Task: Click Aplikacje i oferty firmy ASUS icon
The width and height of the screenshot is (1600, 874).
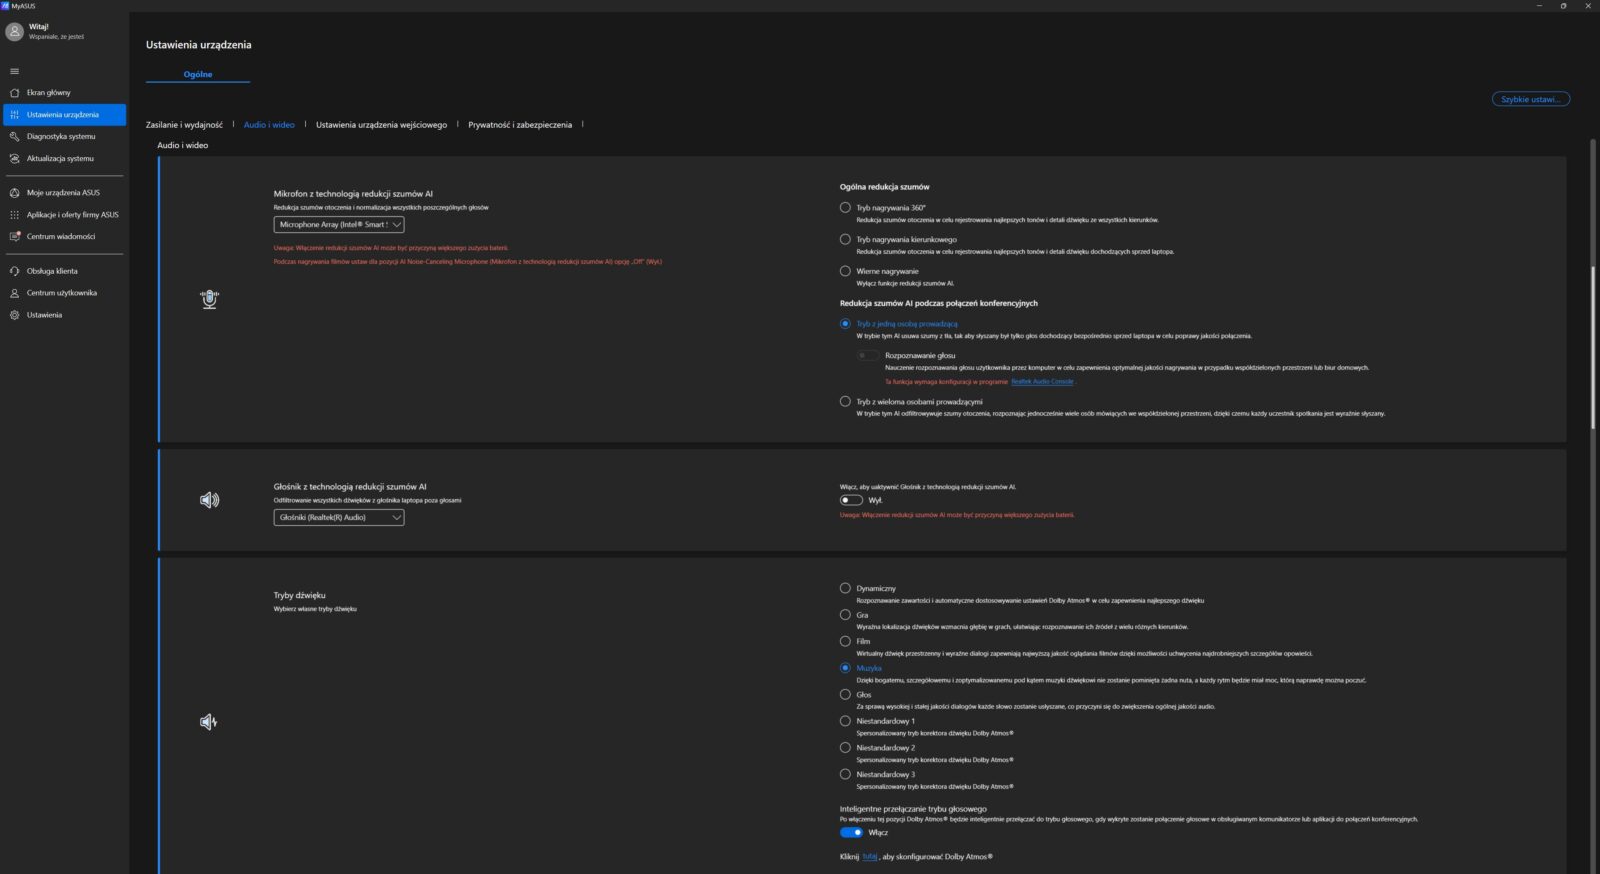Action: point(15,215)
